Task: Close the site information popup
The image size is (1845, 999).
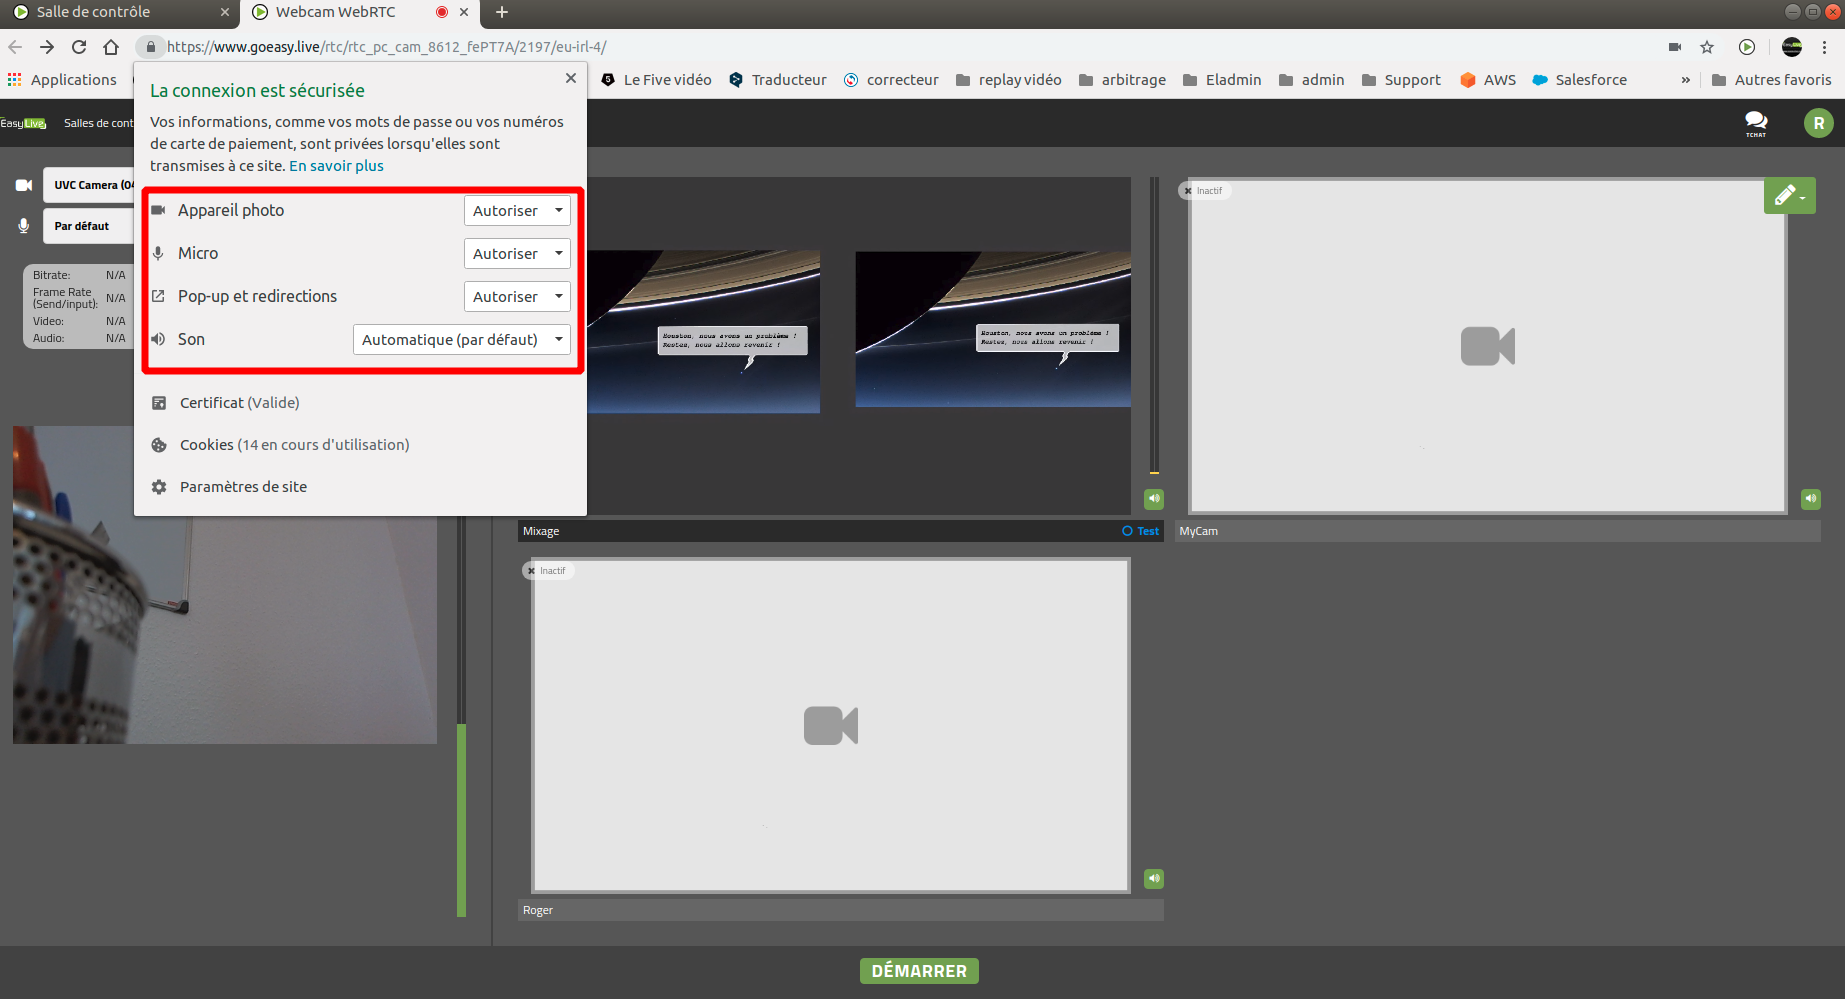Action: pyautogui.click(x=571, y=78)
